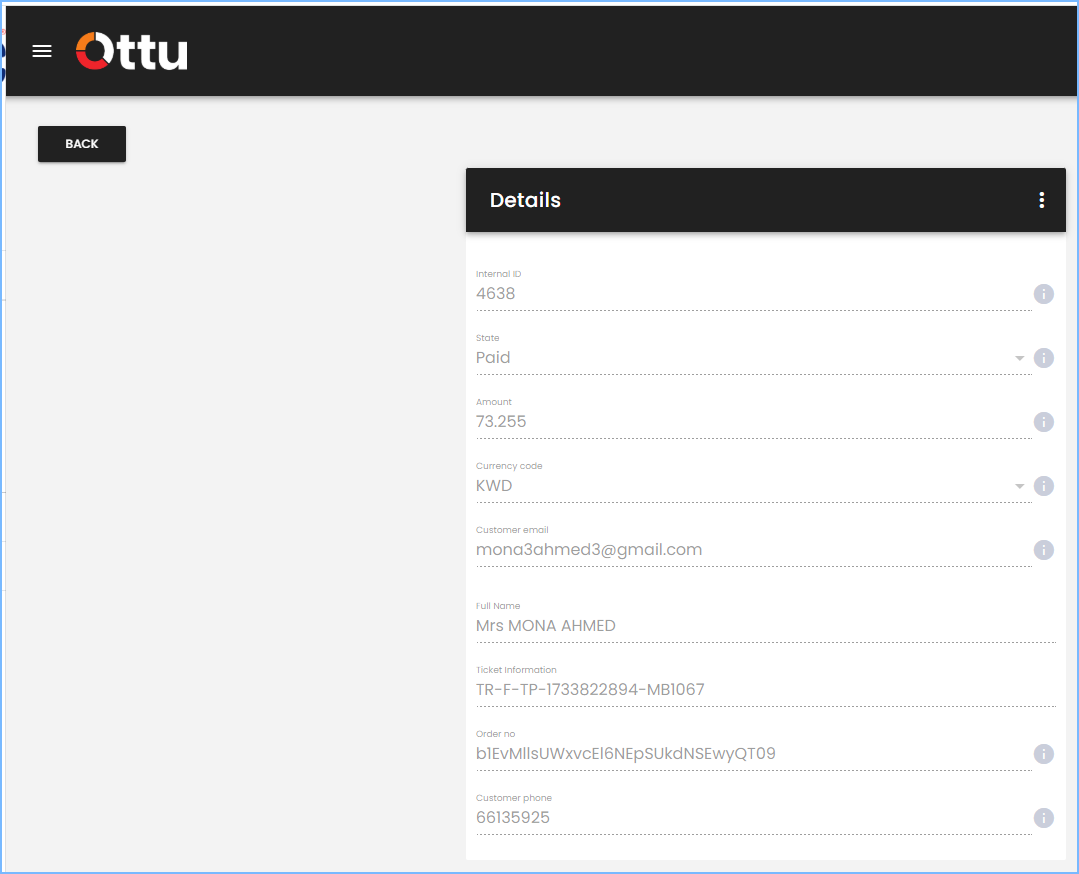Click the Currency code value KWD
The image size is (1079, 874).
coord(494,486)
